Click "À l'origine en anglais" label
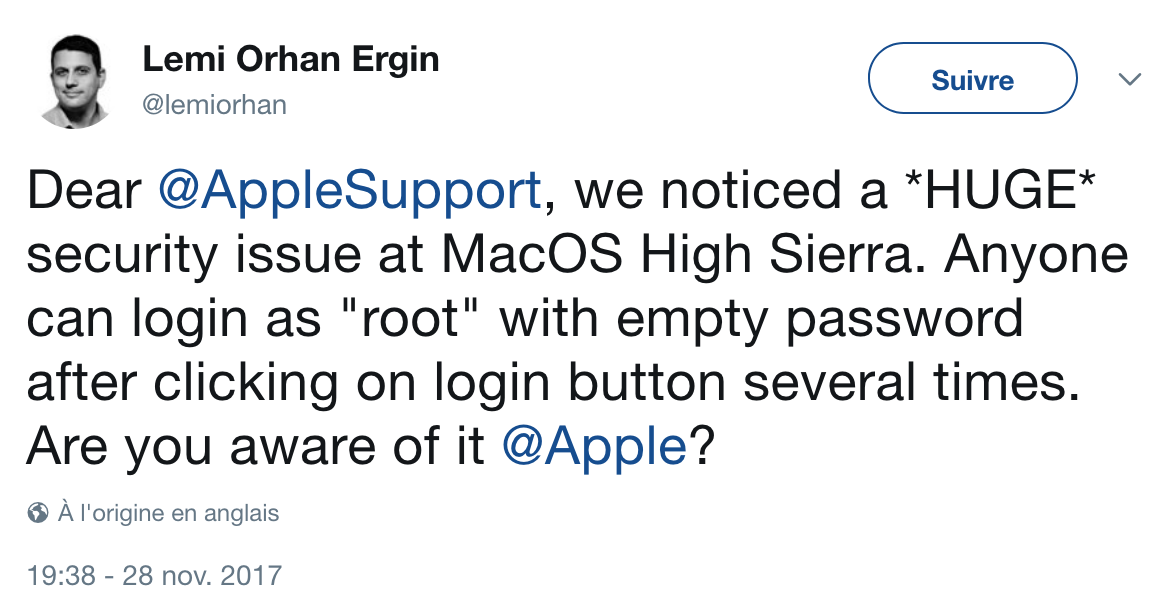1174x600 pixels. pyautogui.click(x=168, y=513)
